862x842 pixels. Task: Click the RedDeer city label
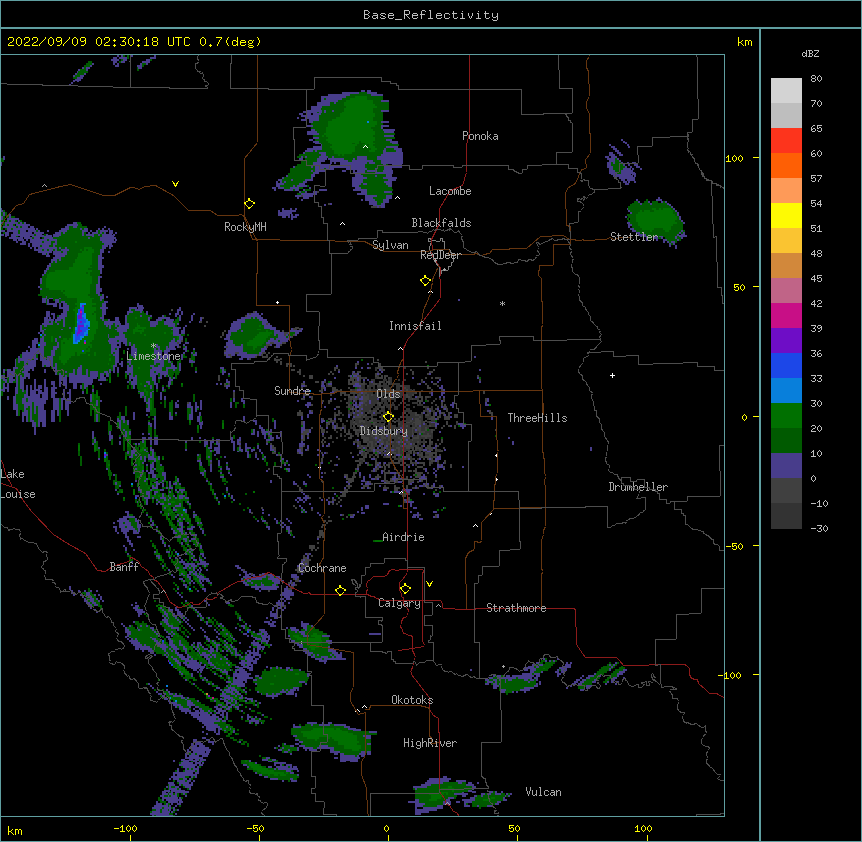pos(440,255)
